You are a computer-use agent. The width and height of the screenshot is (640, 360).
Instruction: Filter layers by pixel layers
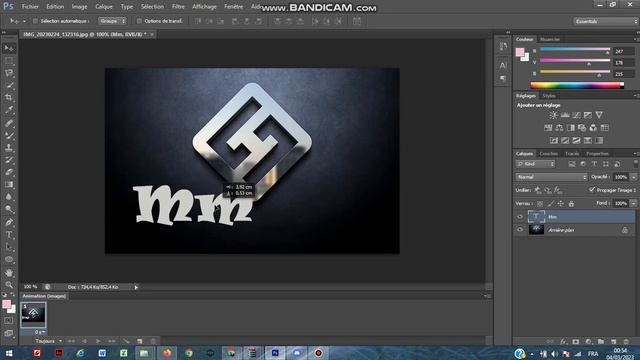[571, 164]
